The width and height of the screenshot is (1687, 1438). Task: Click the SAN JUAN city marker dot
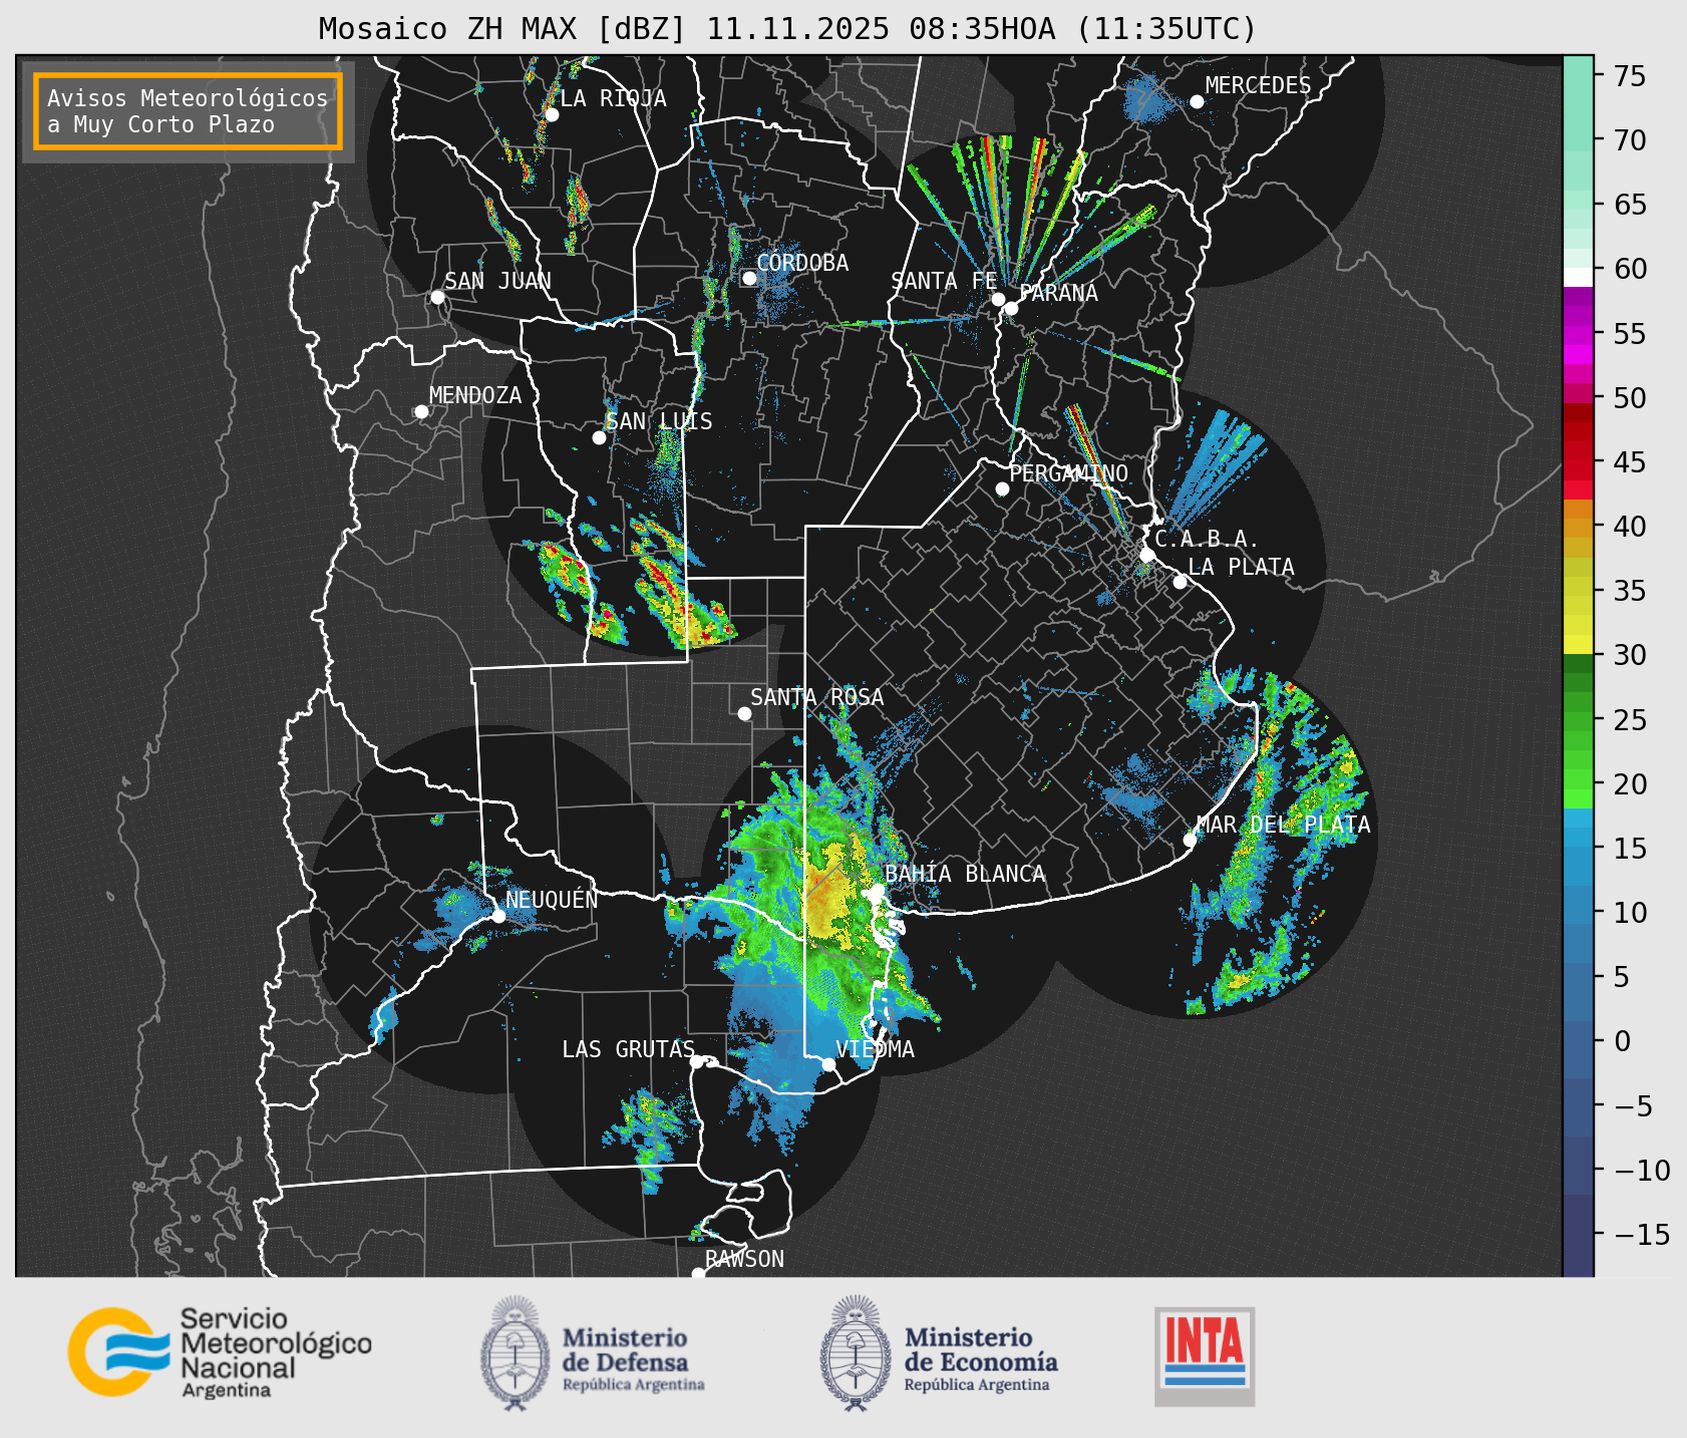437,297
